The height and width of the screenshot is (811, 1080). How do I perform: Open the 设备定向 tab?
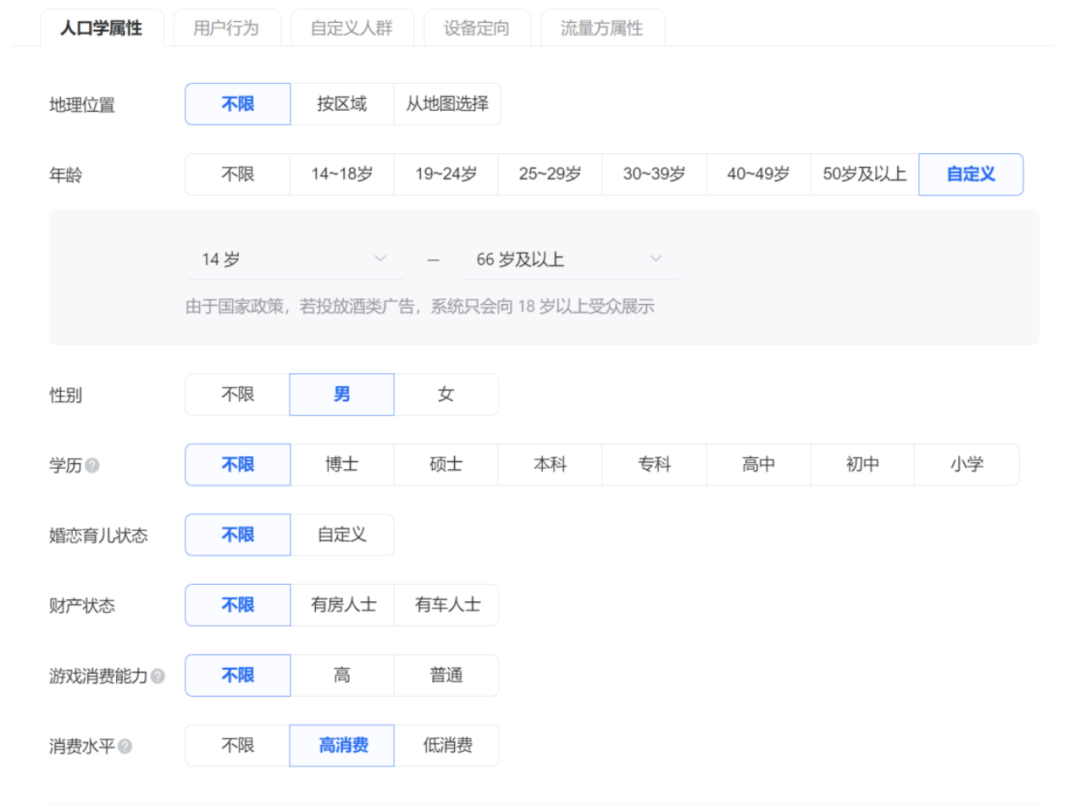point(477,28)
